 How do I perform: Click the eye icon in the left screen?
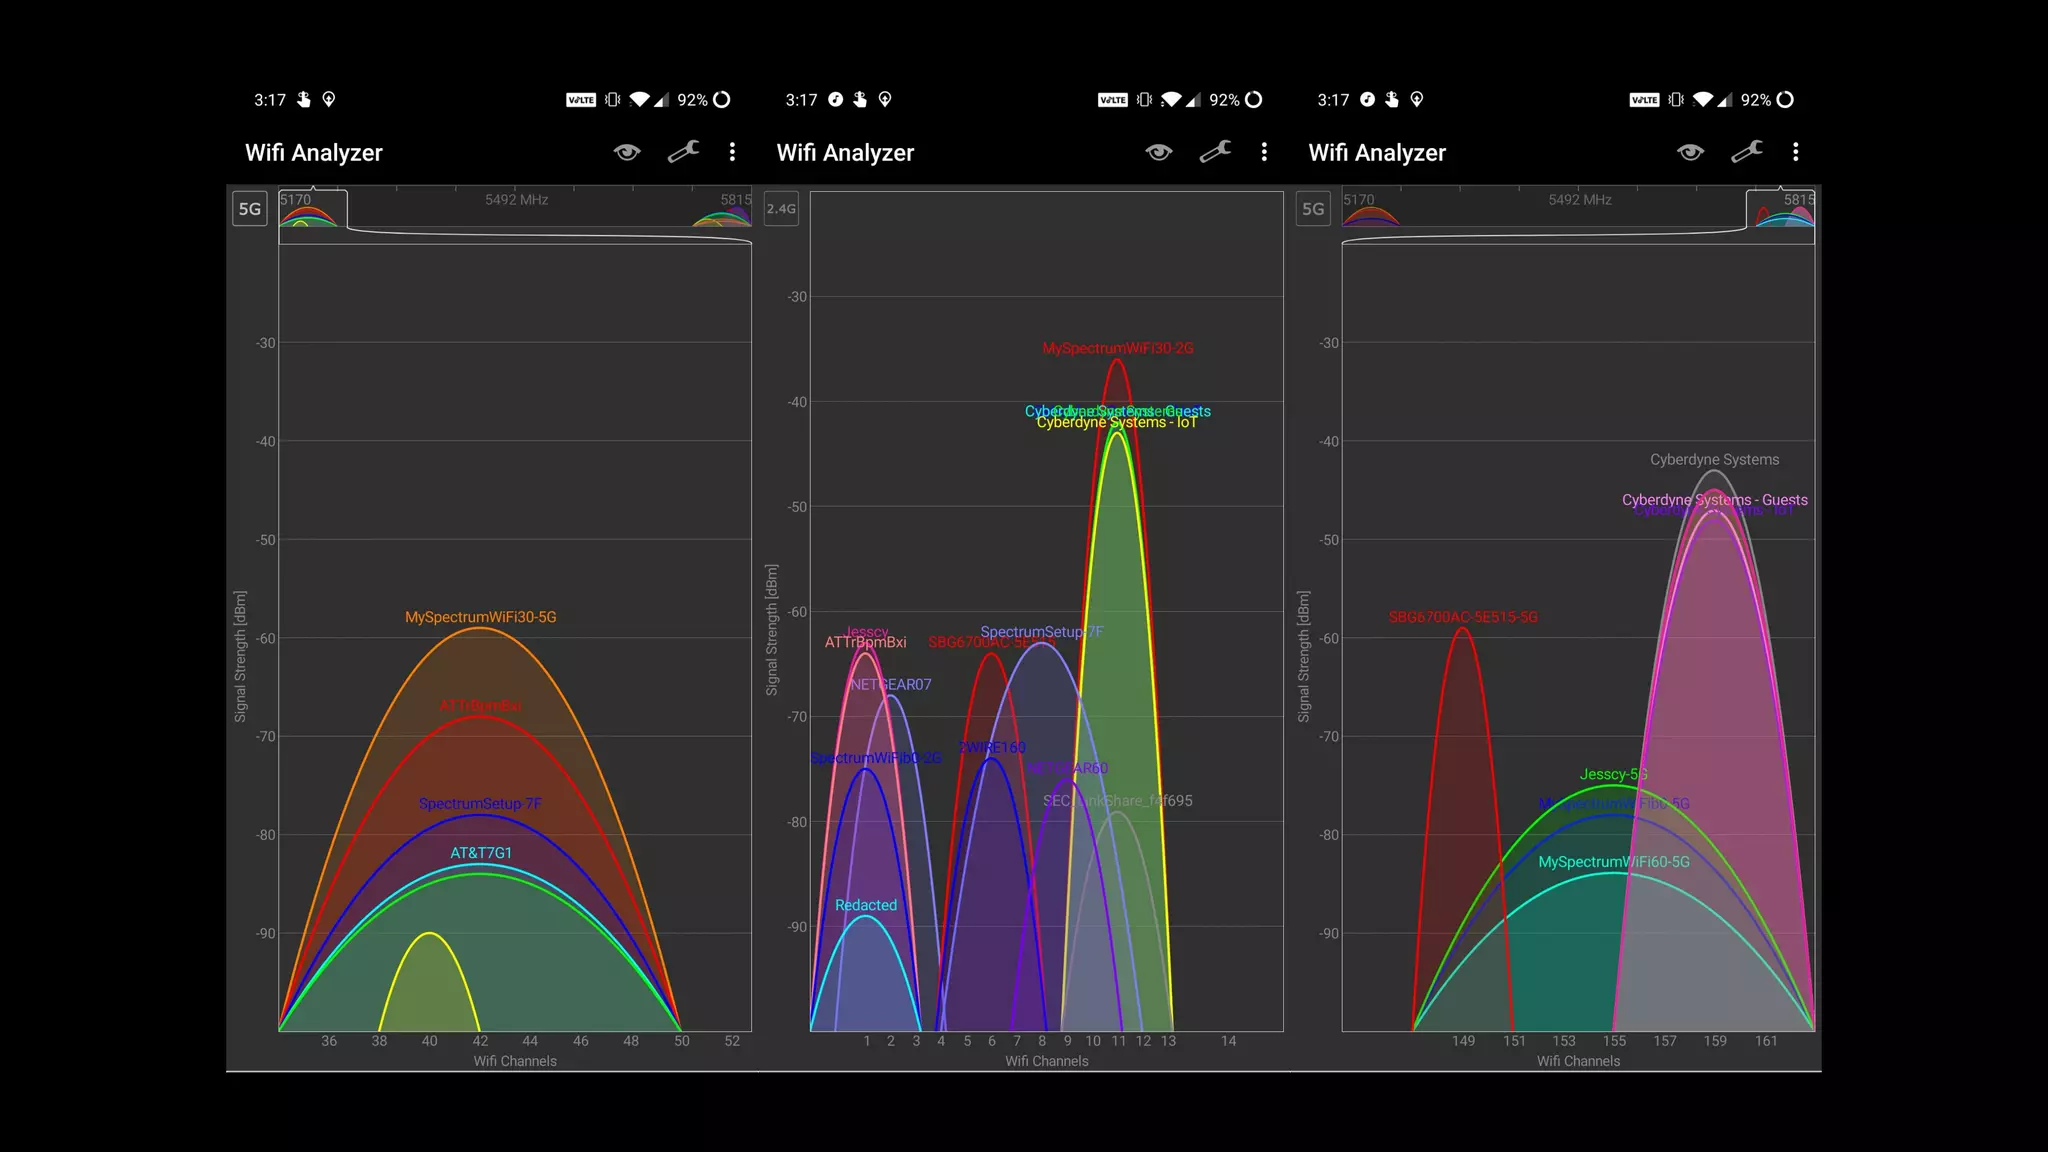pos(627,152)
